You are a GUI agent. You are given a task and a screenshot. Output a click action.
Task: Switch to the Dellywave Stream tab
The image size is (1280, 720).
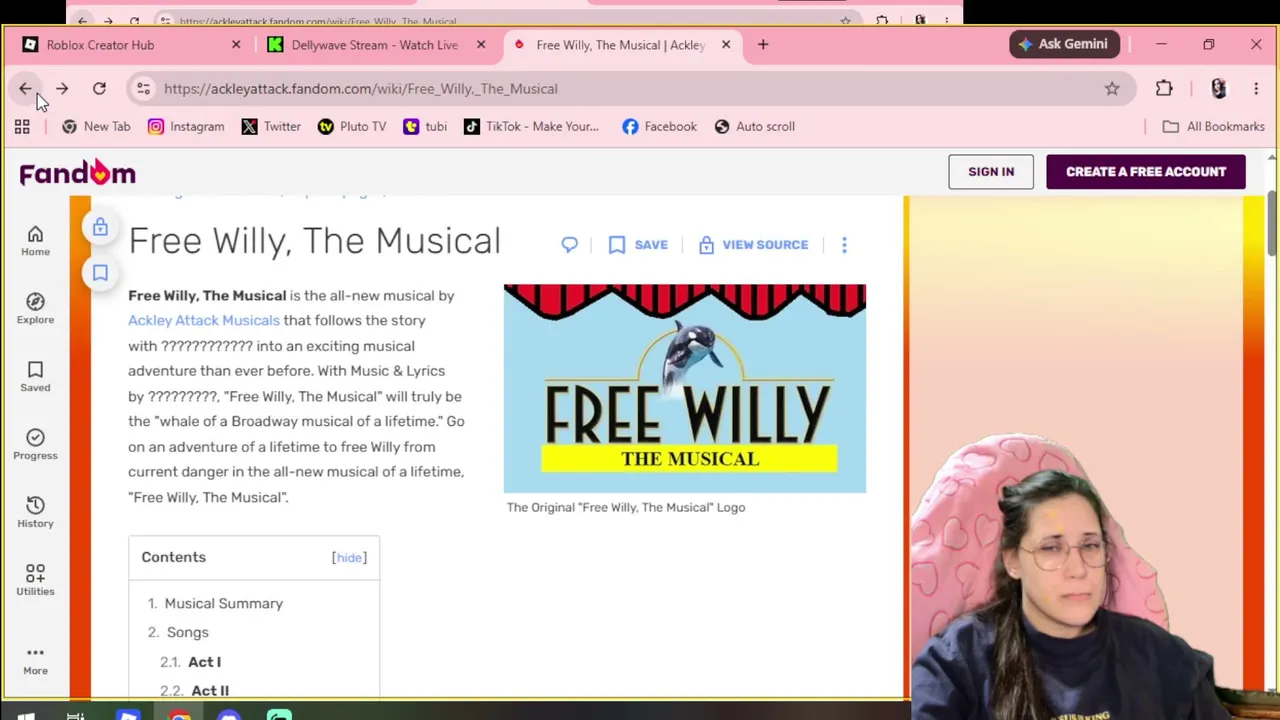(374, 45)
